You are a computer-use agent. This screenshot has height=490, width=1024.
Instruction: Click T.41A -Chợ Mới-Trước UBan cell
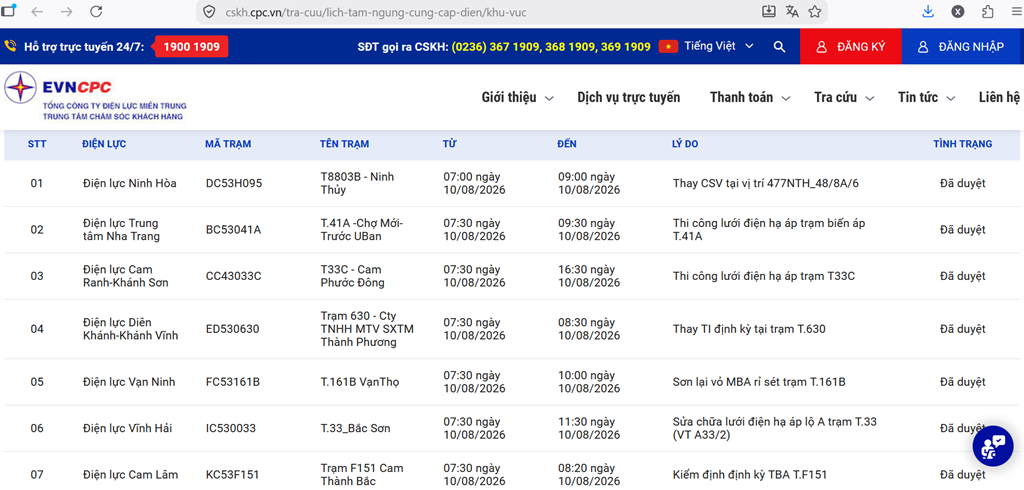click(x=362, y=230)
